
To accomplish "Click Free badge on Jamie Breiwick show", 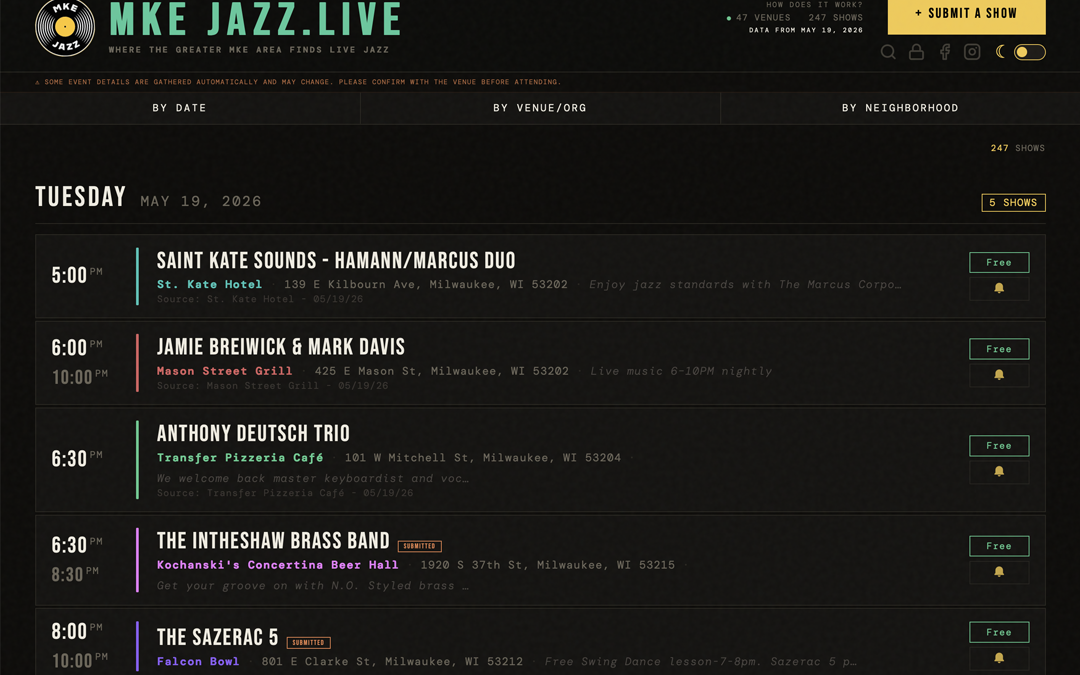I will pyautogui.click(x=999, y=349).
